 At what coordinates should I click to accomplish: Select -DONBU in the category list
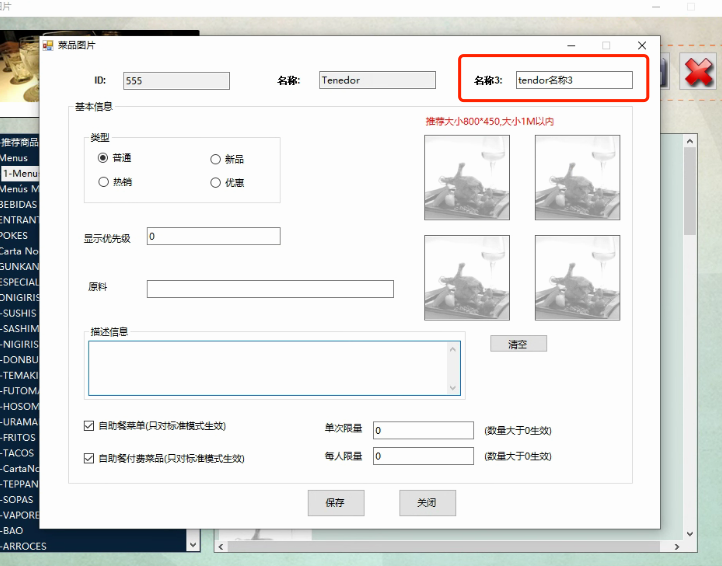coord(19,360)
